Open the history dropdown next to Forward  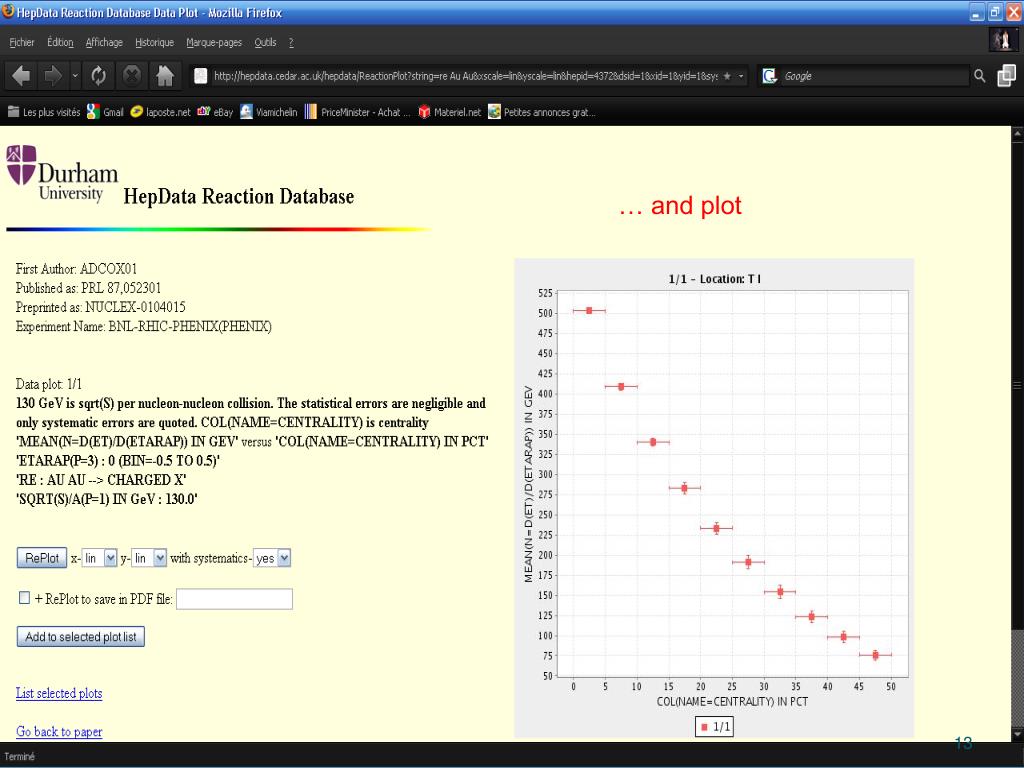[75, 76]
